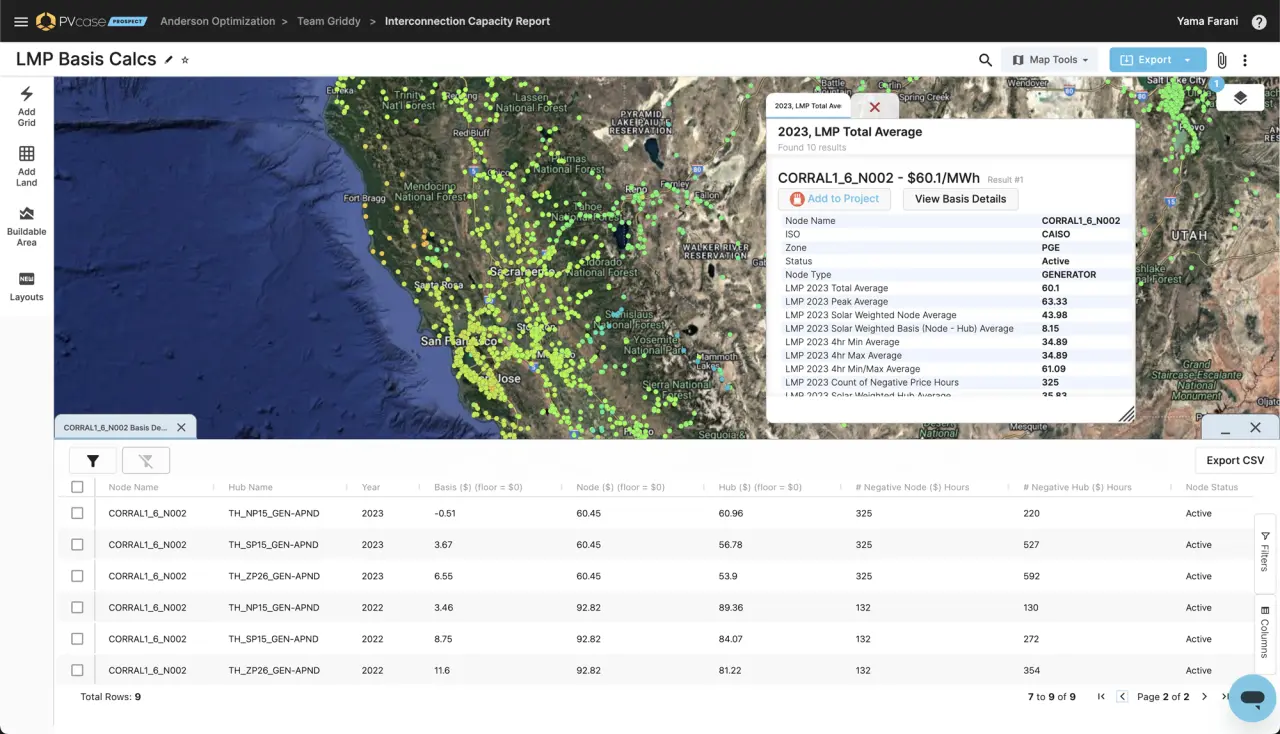Screen dimensions: 1280x734
Task: Sort by the Node Status column header
Action: [x=1212, y=487]
